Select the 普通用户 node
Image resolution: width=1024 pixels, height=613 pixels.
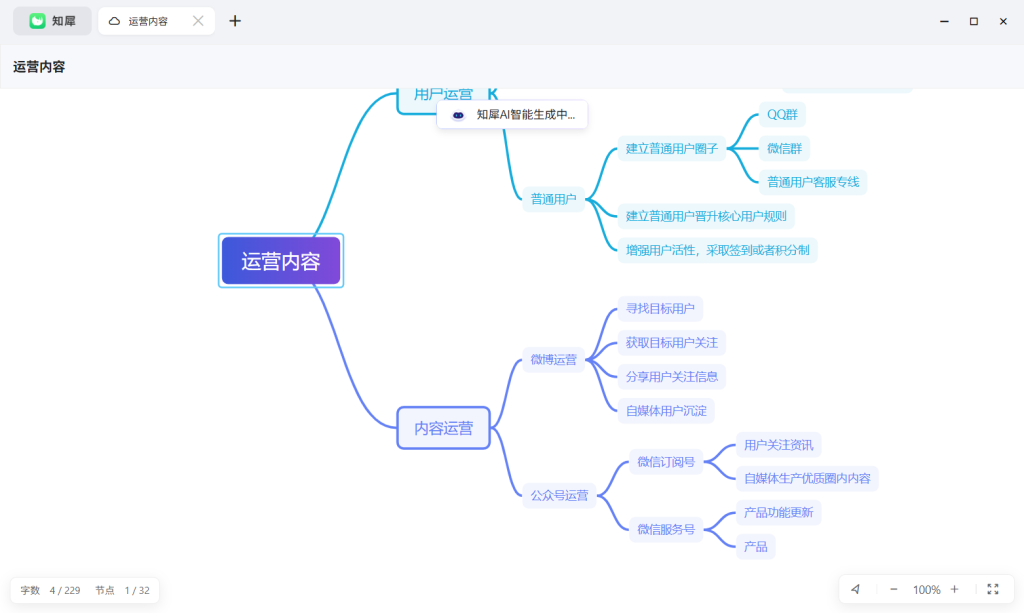point(553,199)
